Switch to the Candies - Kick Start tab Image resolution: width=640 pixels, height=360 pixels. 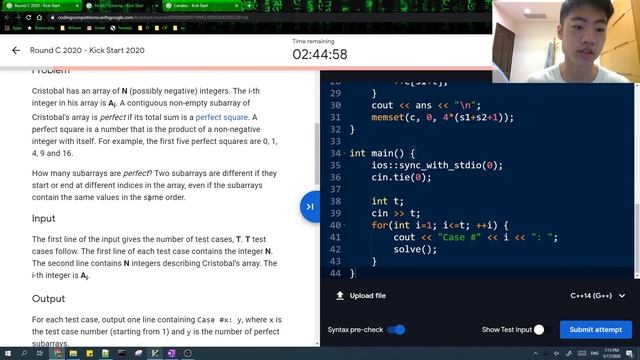[202, 6]
